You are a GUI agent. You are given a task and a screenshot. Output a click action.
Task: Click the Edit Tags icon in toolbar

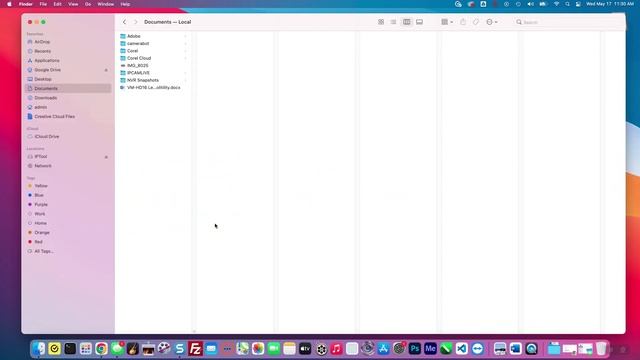coord(476,22)
